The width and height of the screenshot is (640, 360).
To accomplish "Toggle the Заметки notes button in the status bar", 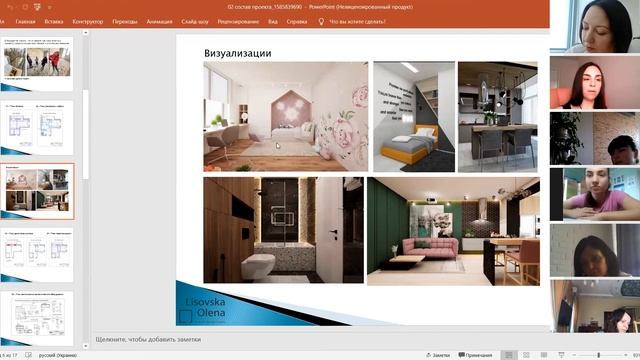I will point(438,355).
